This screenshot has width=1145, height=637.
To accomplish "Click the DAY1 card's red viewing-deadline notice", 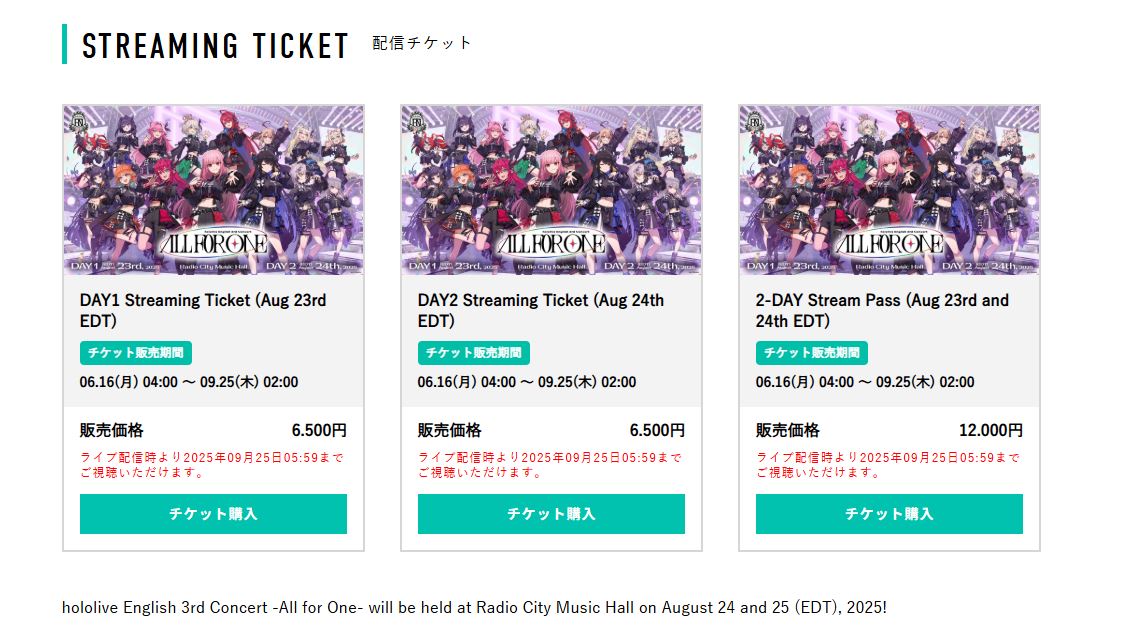I will click(x=211, y=465).
